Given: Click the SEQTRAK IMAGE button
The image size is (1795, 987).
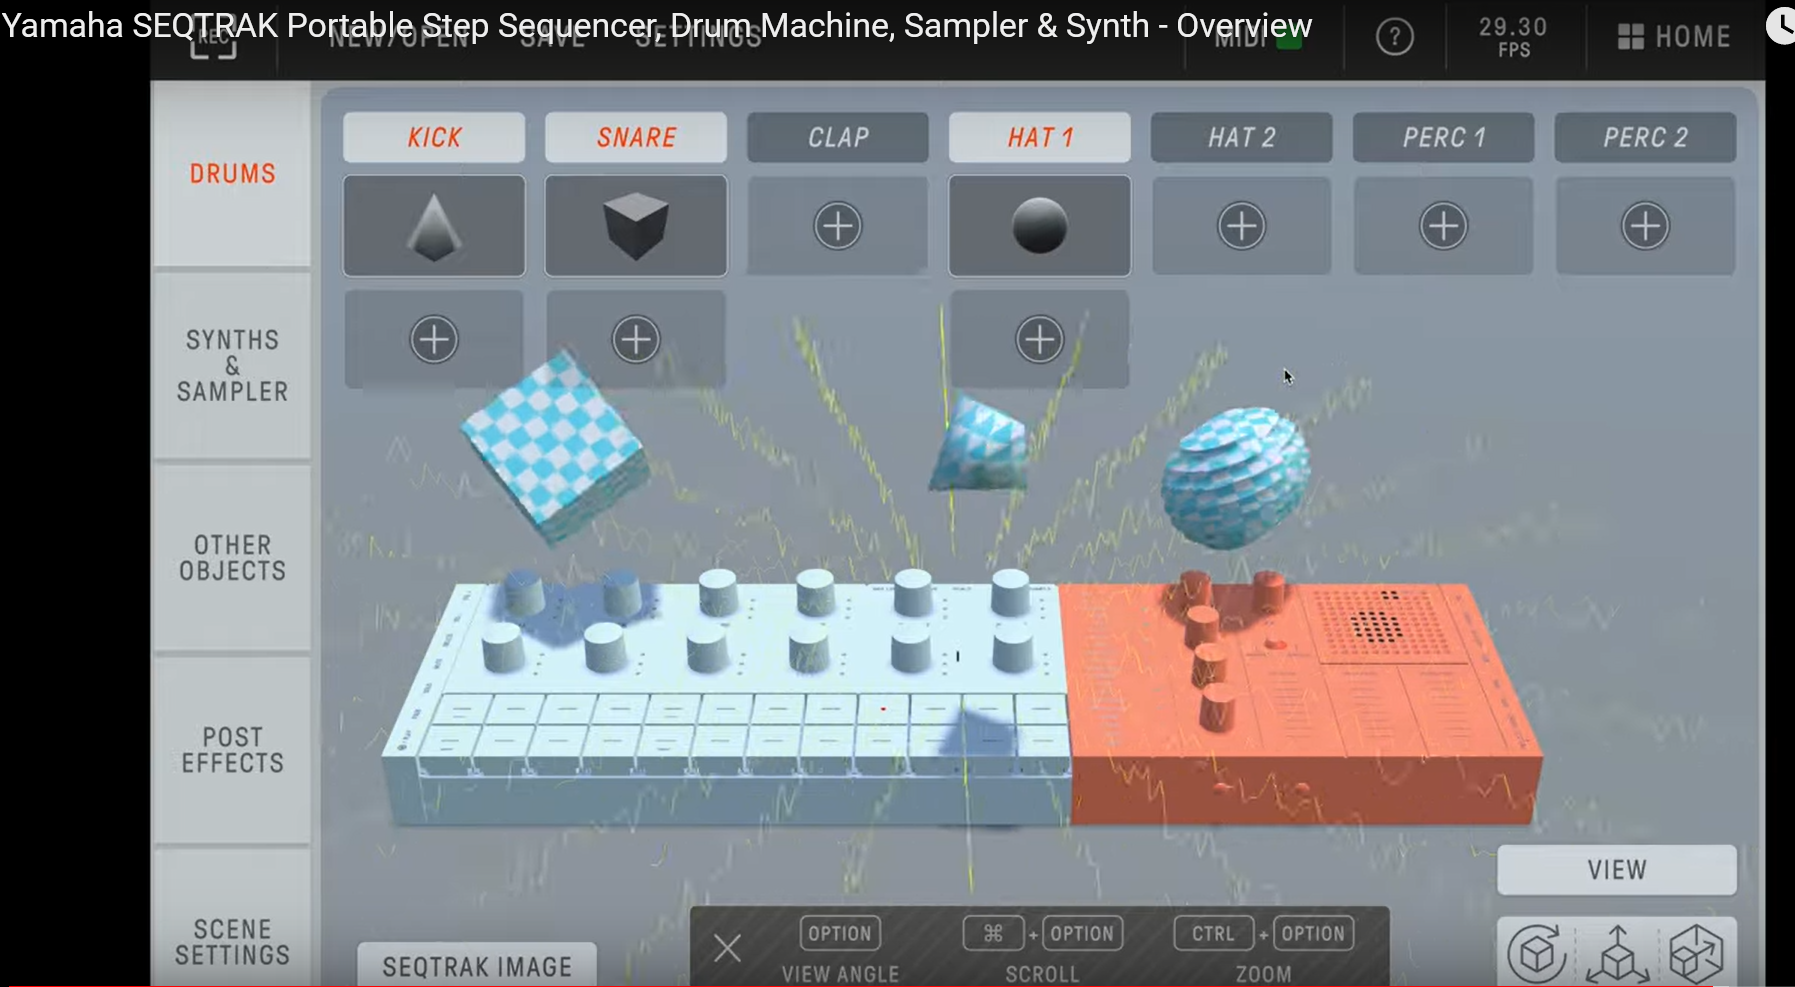Looking at the screenshot, I should pyautogui.click(x=477, y=966).
